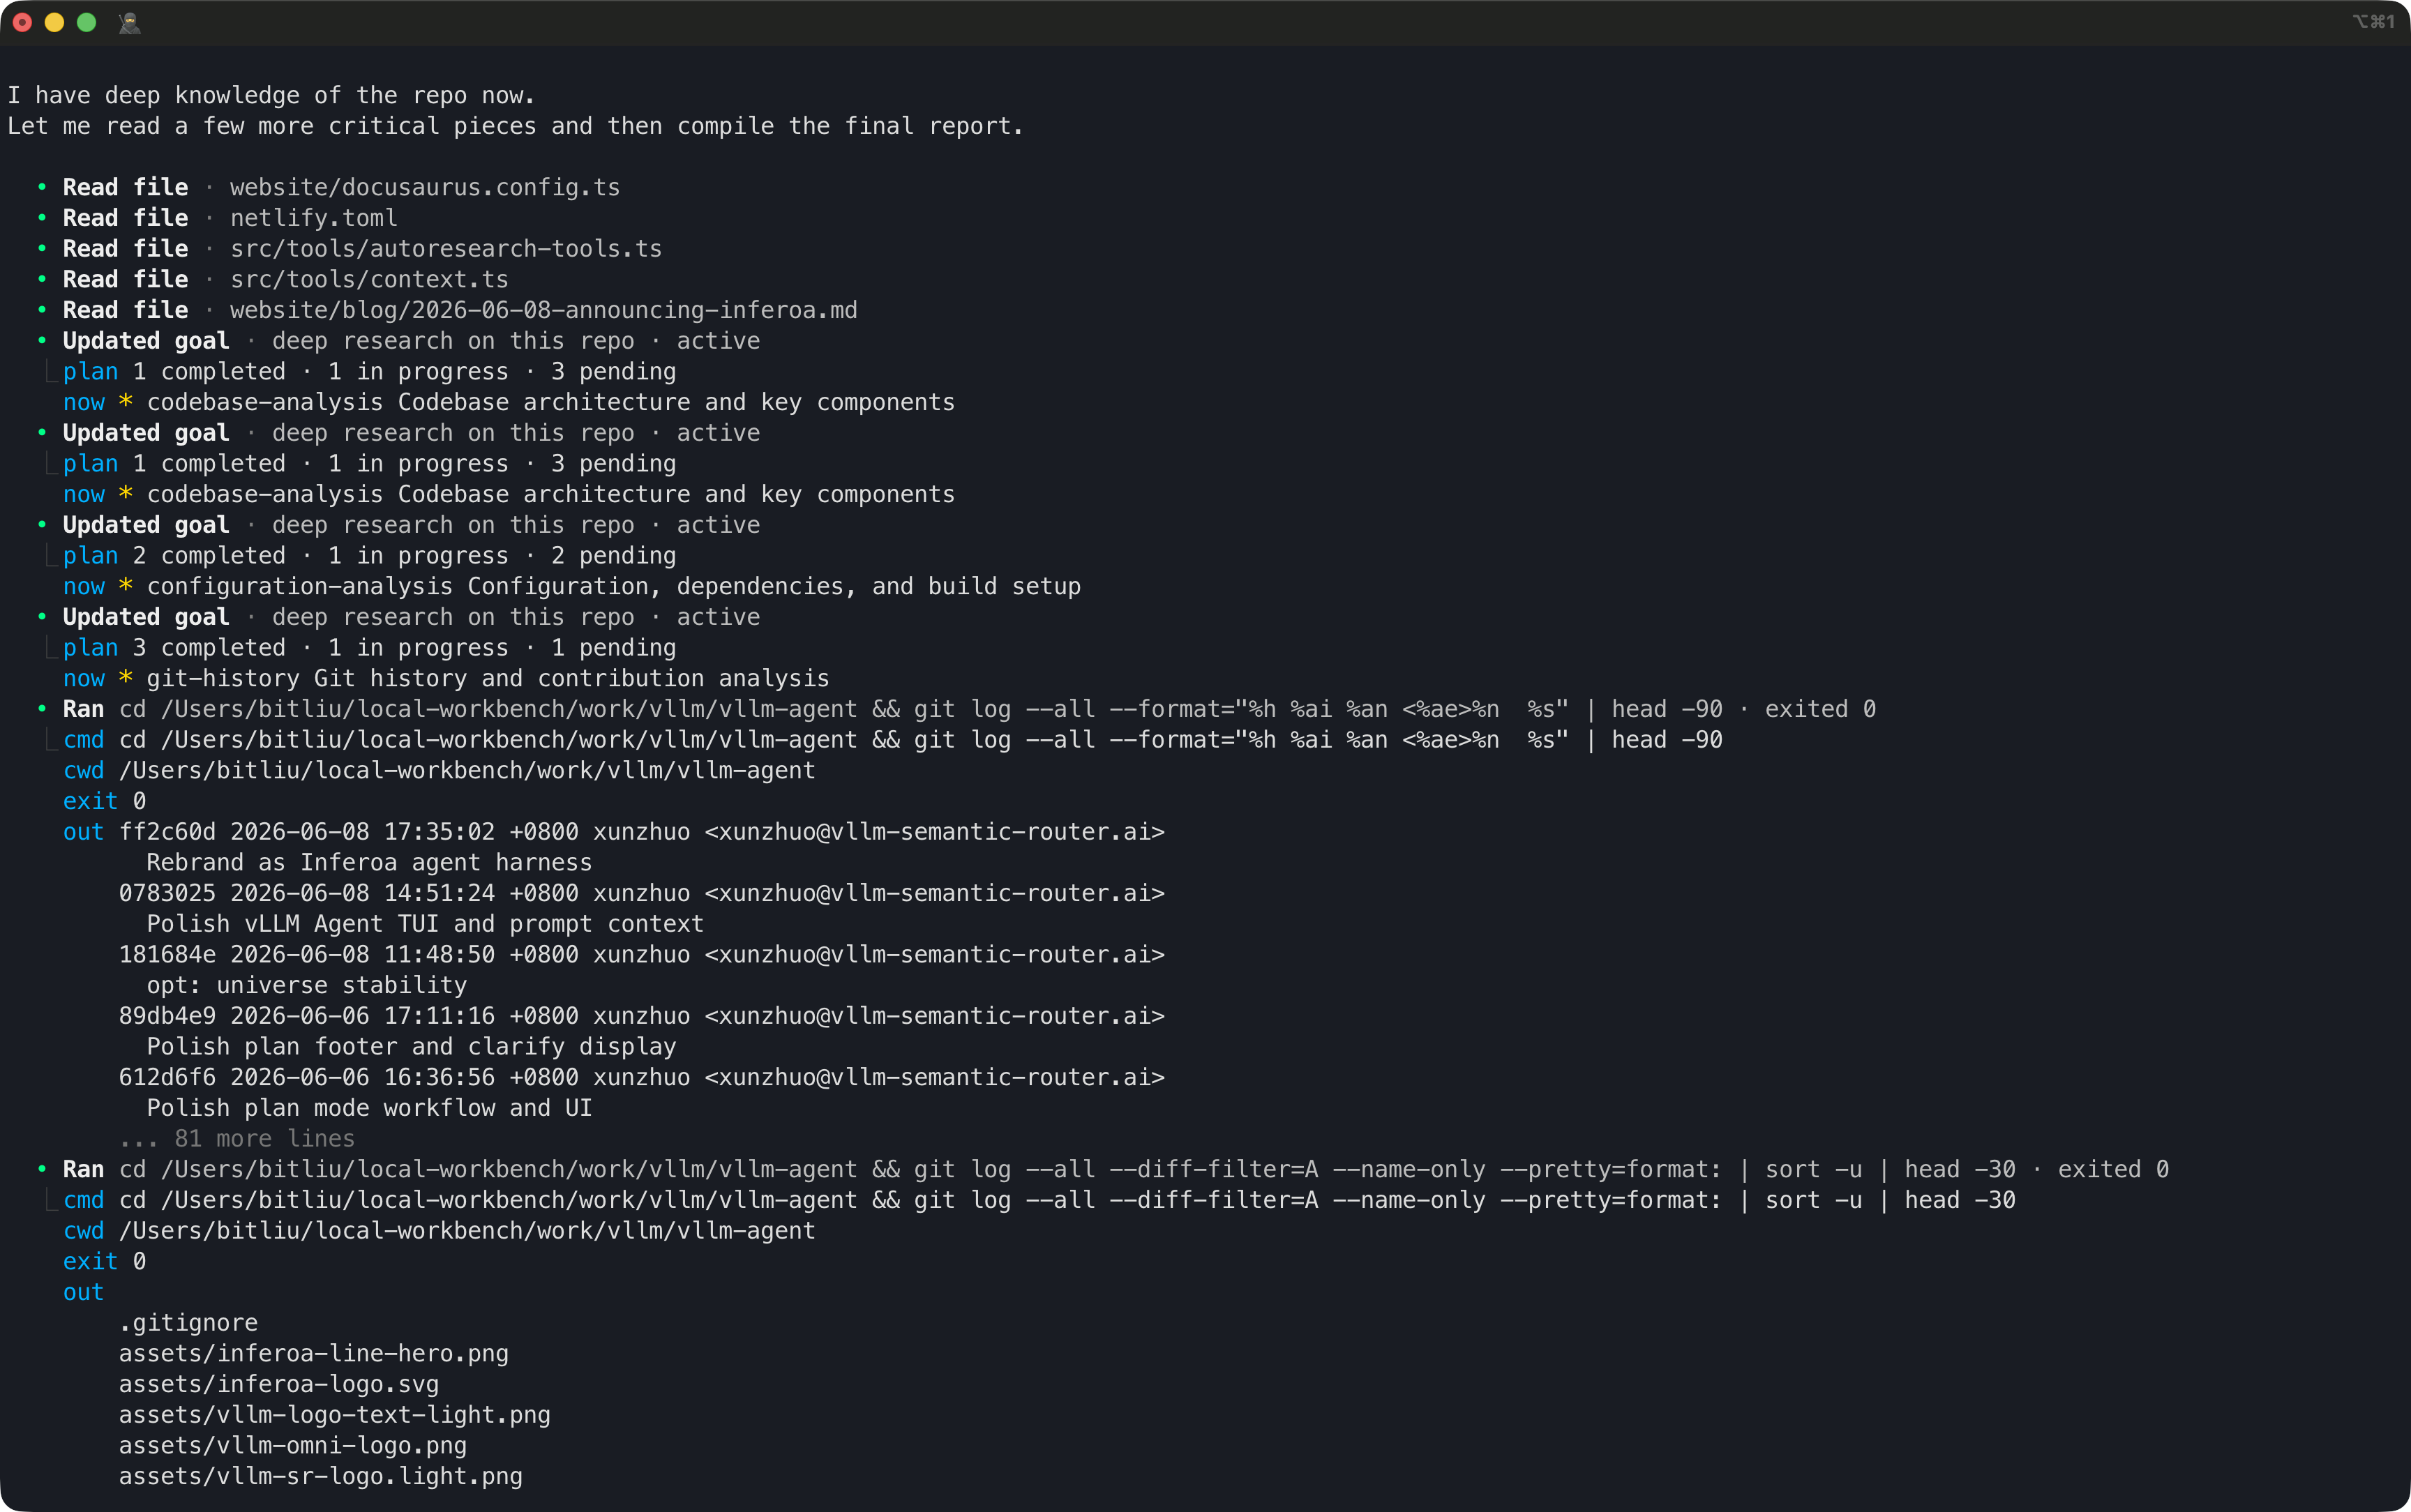2411x1512 pixels.
Task: Click the yellow minimize window button
Action: (55, 22)
